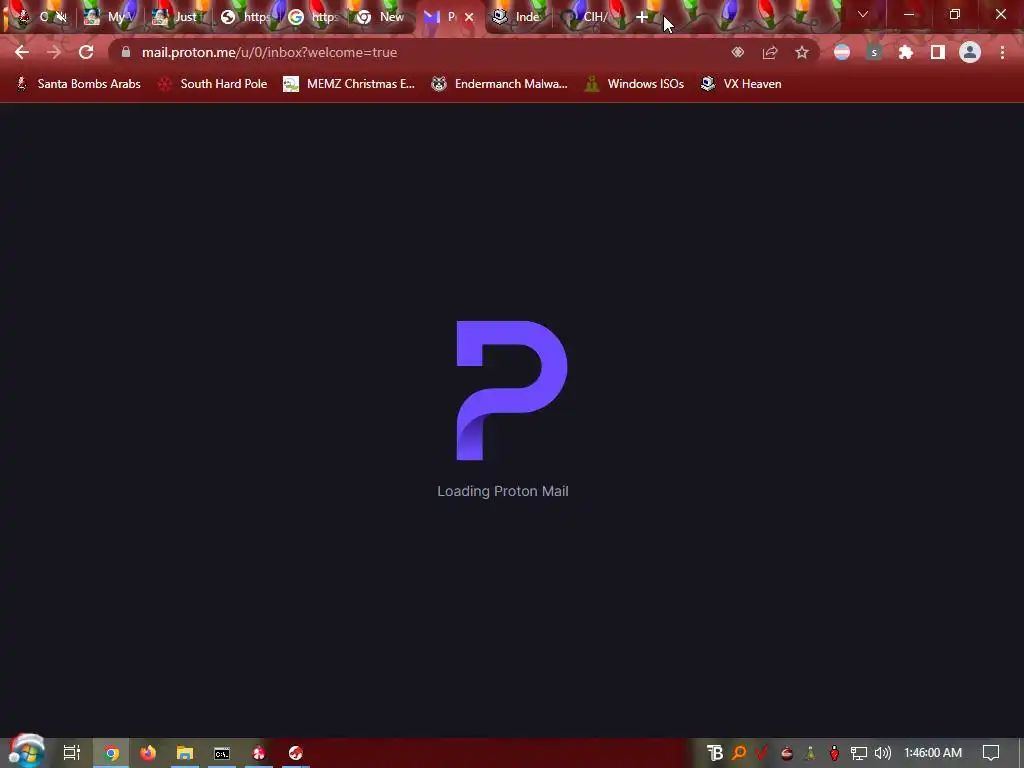The height and width of the screenshot is (768, 1024).
Task: Go back using the browser back arrow
Action: point(22,52)
